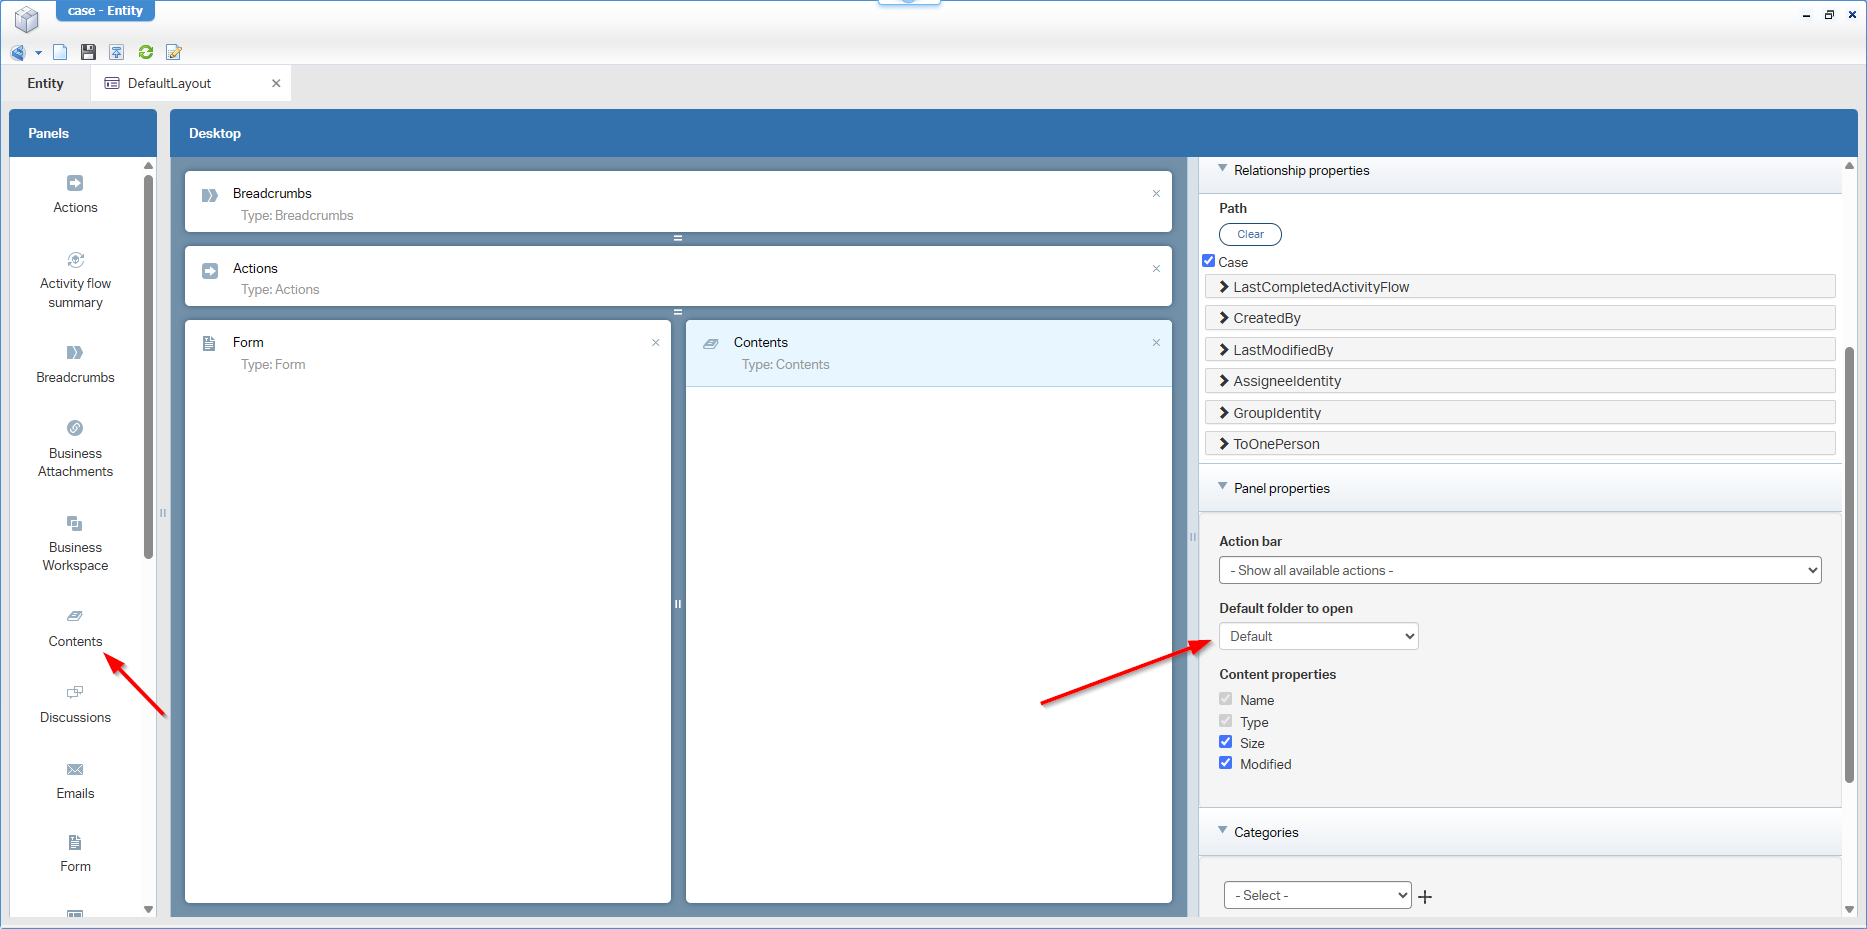
Task: Open the Default folder to open dropdown
Action: 1318,636
